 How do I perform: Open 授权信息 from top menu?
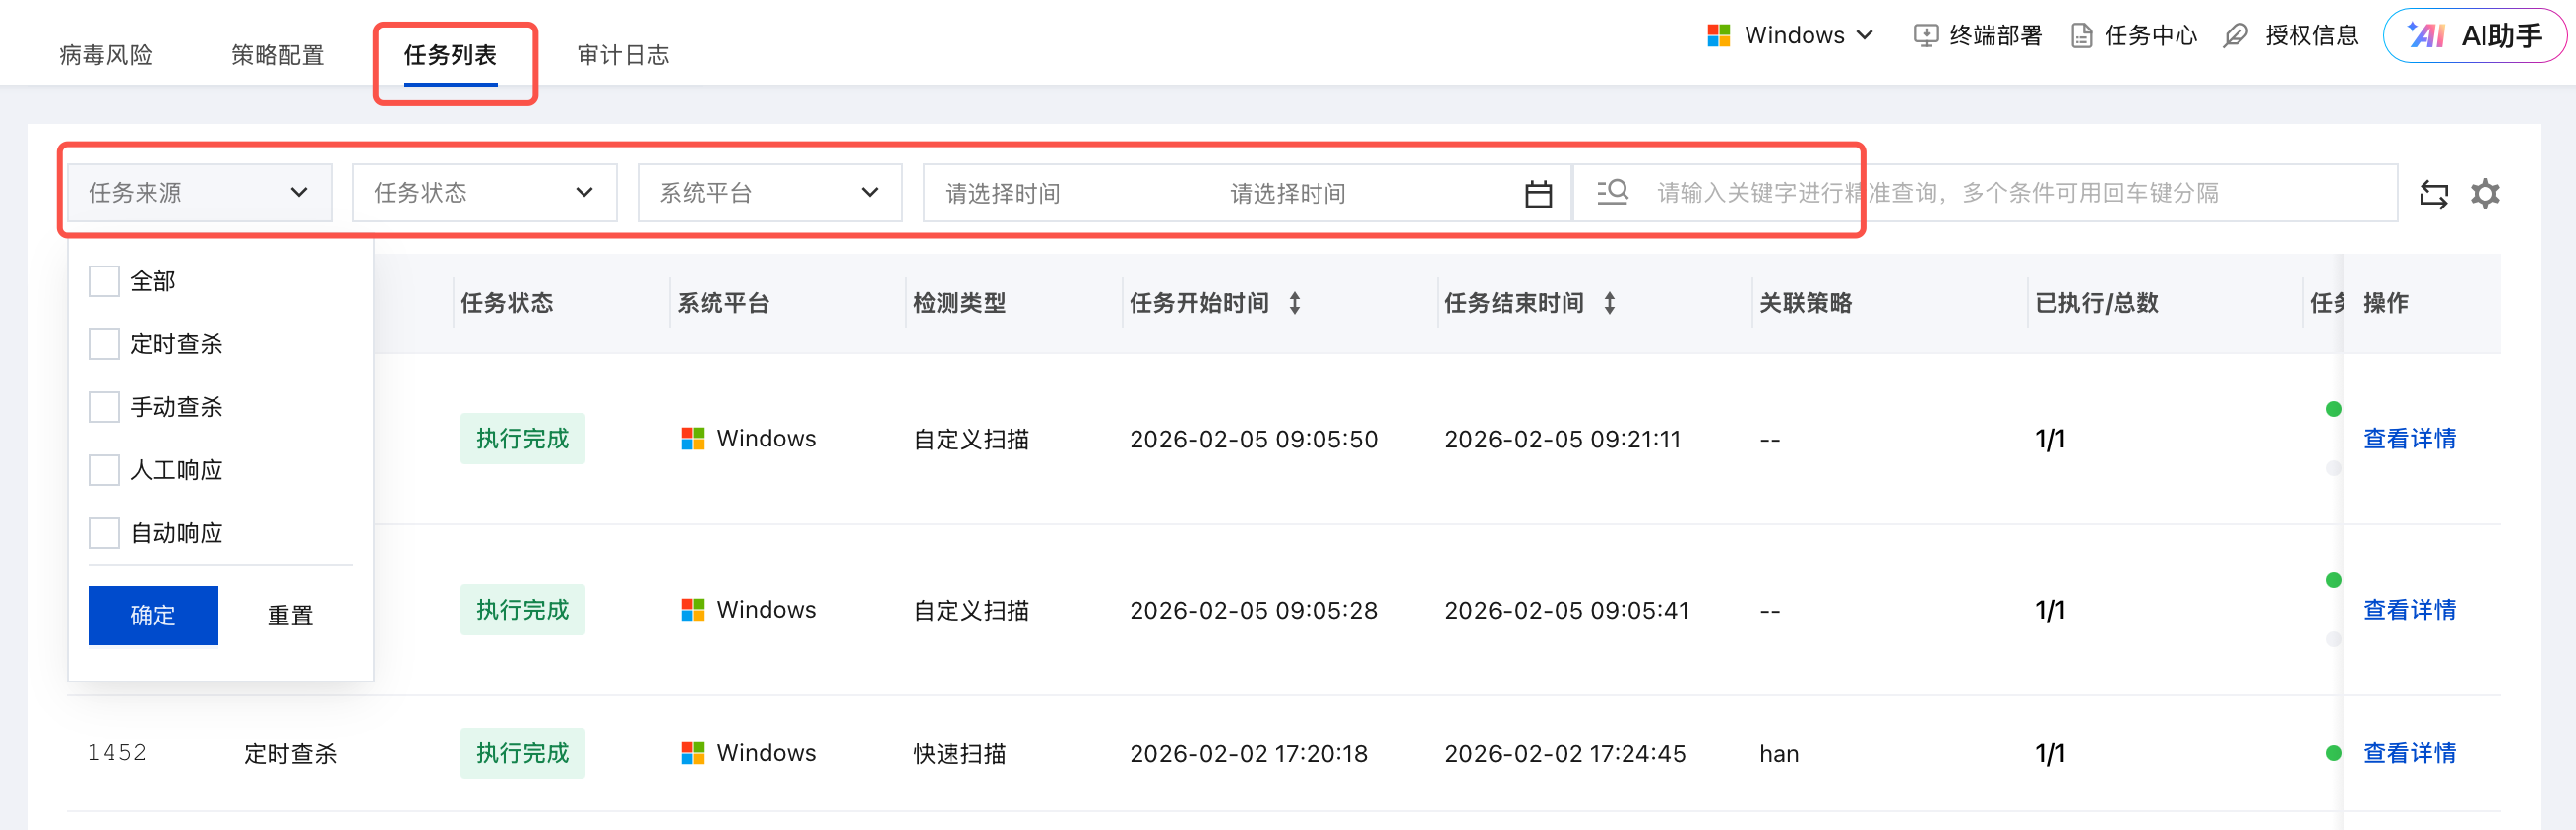tap(2291, 36)
